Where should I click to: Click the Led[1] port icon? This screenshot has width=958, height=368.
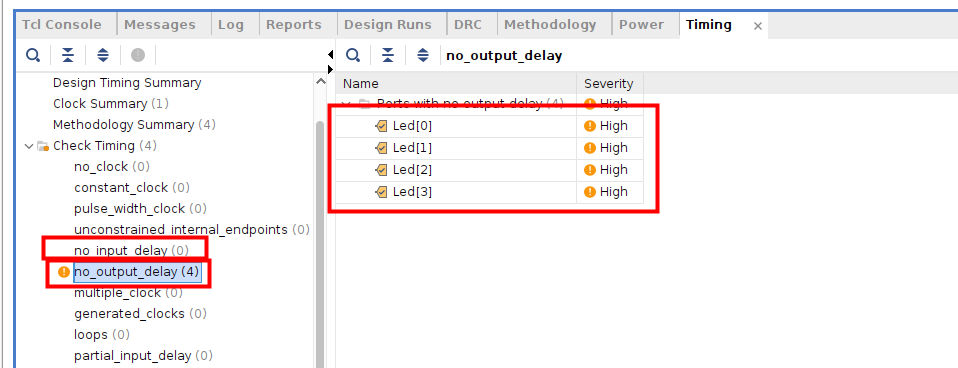(382, 148)
